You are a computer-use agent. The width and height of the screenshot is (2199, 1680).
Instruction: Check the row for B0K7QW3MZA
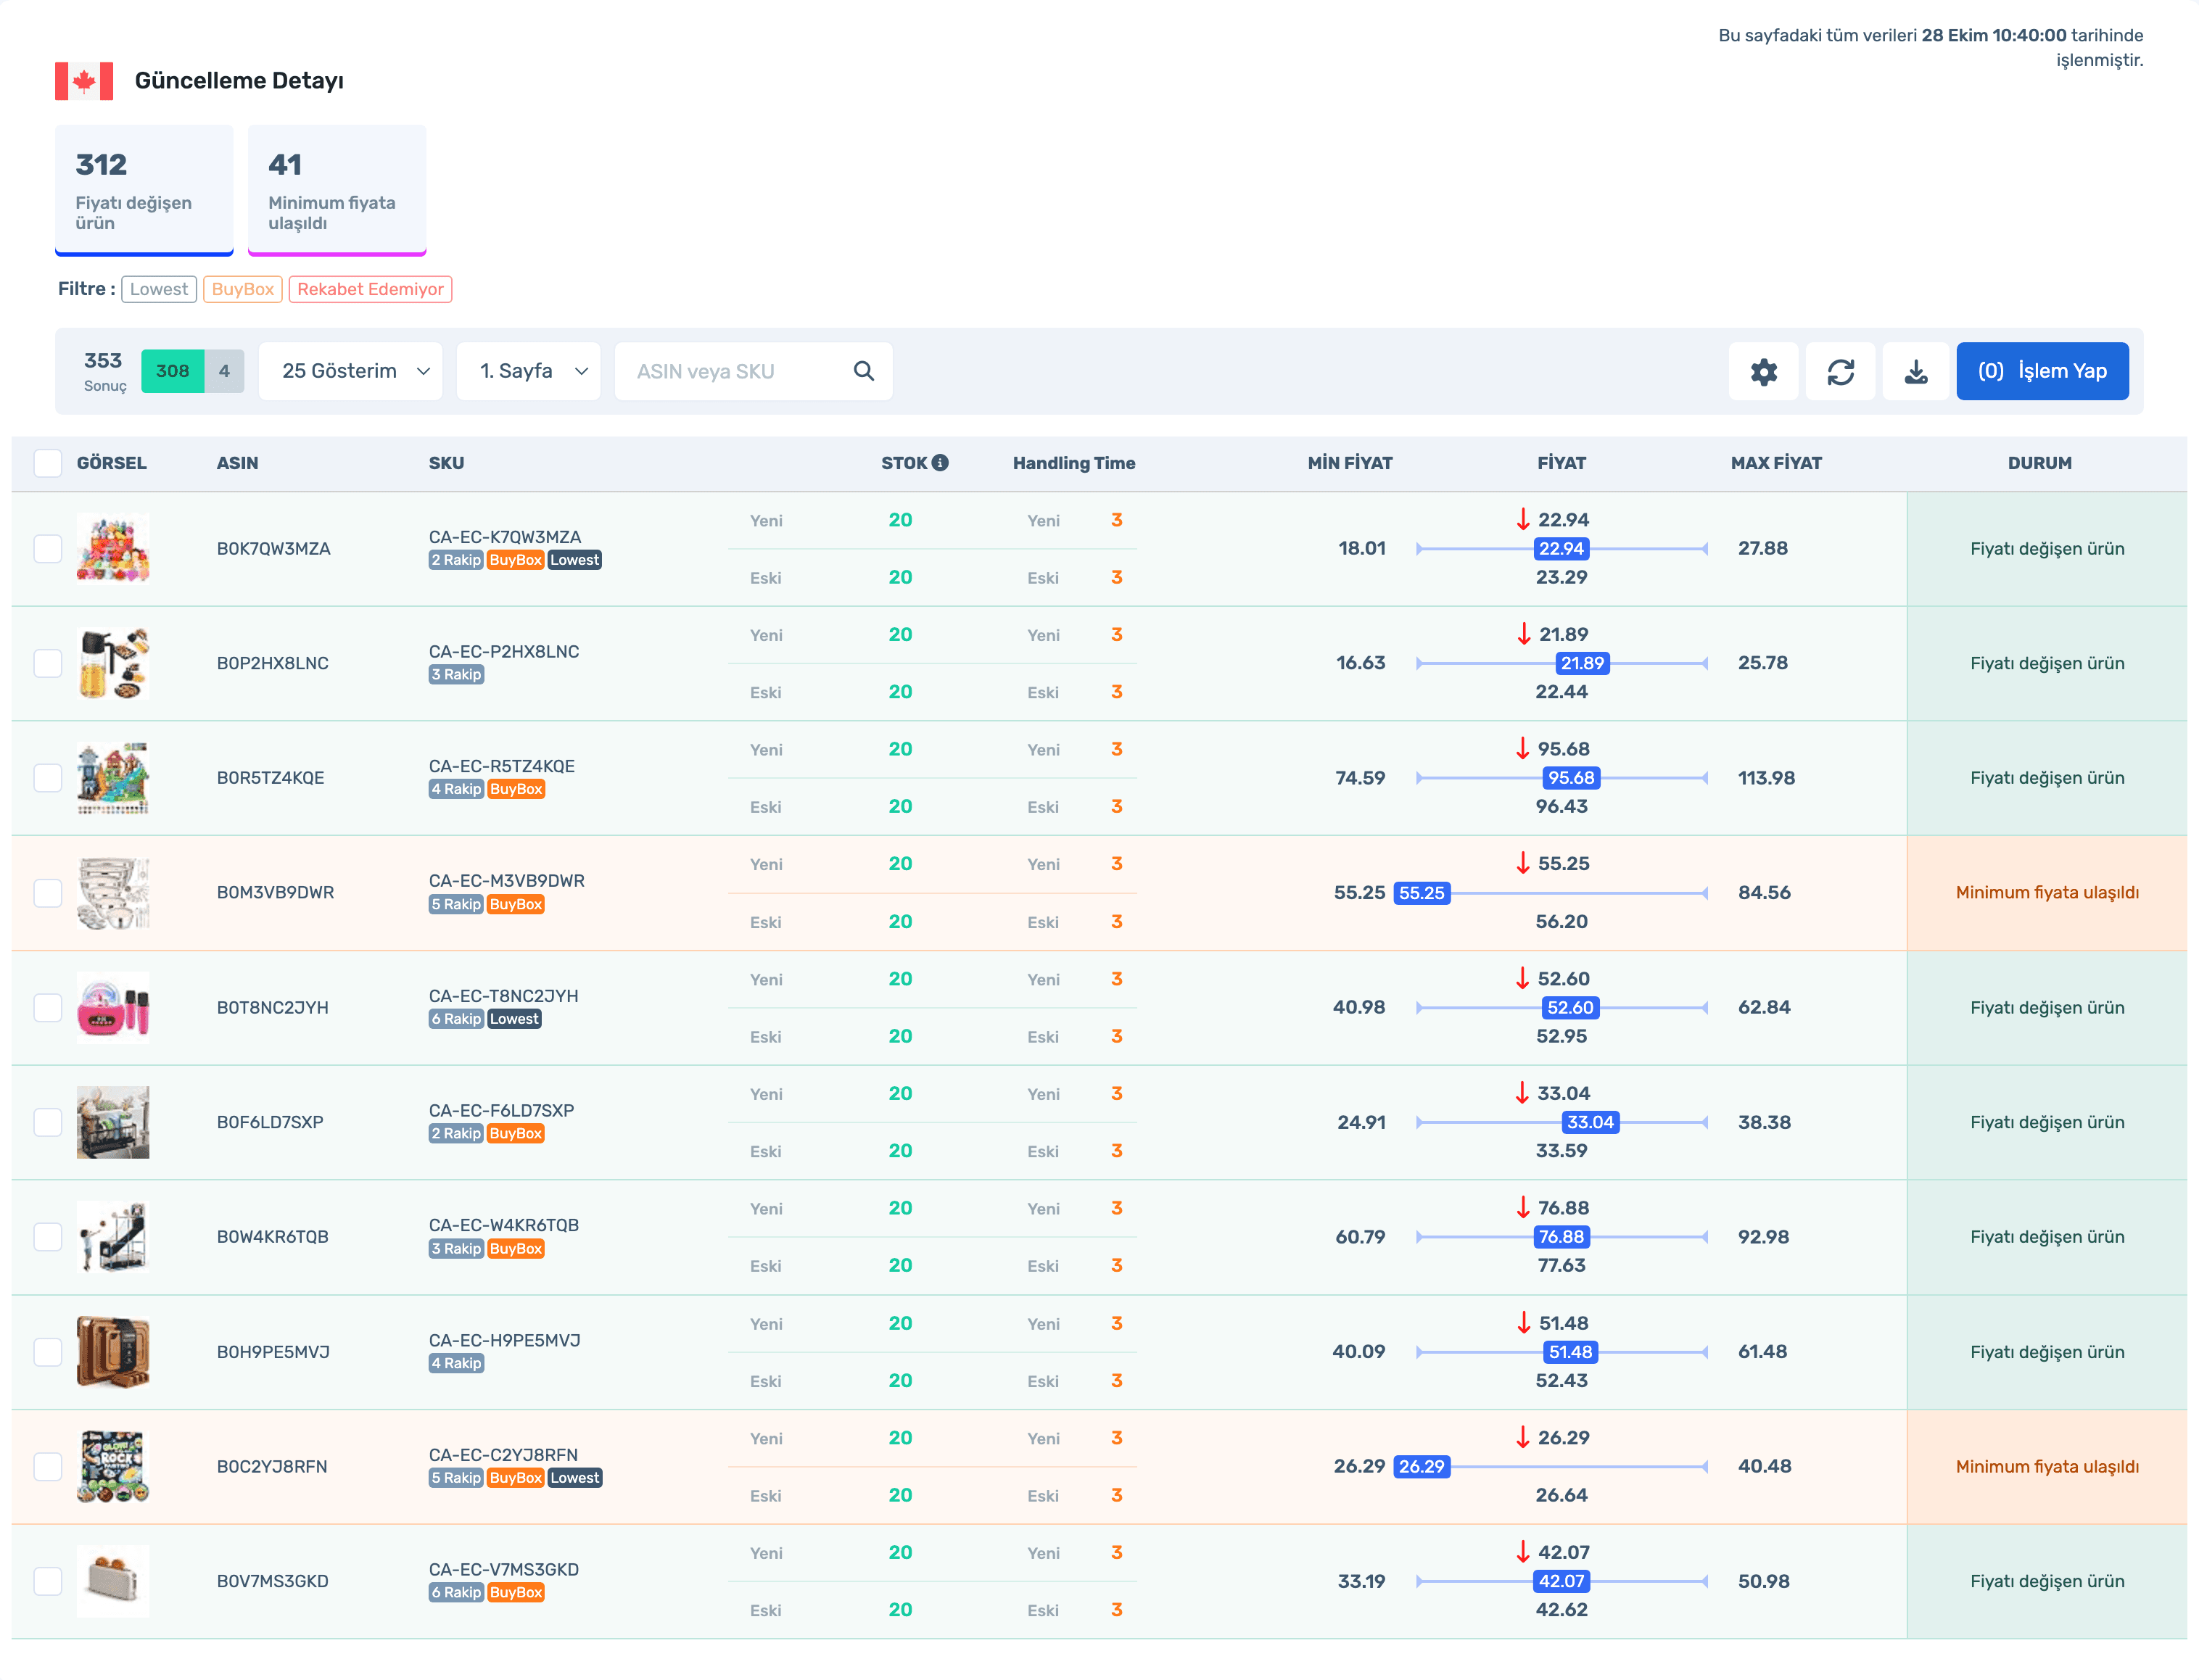[48, 548]
